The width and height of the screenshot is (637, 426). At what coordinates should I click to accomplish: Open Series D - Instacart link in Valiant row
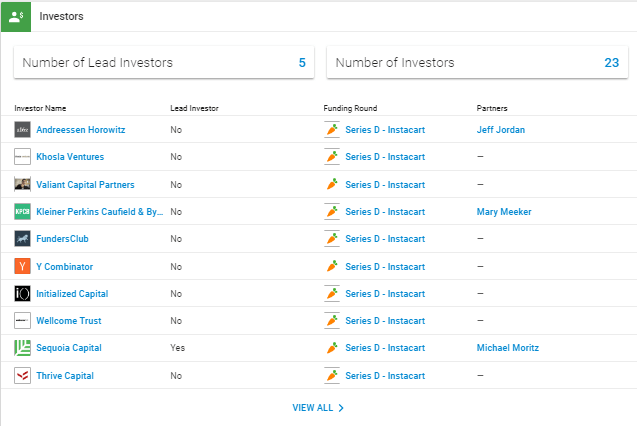tap(385, 184)
